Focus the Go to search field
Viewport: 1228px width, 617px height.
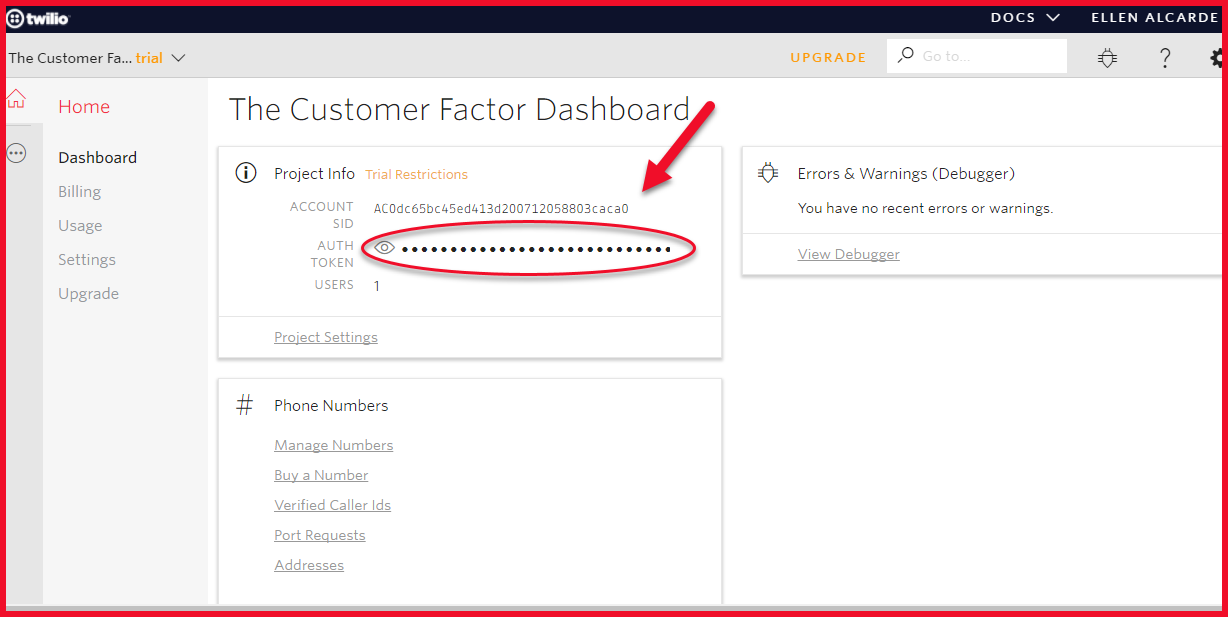click(x=977, y=56)
